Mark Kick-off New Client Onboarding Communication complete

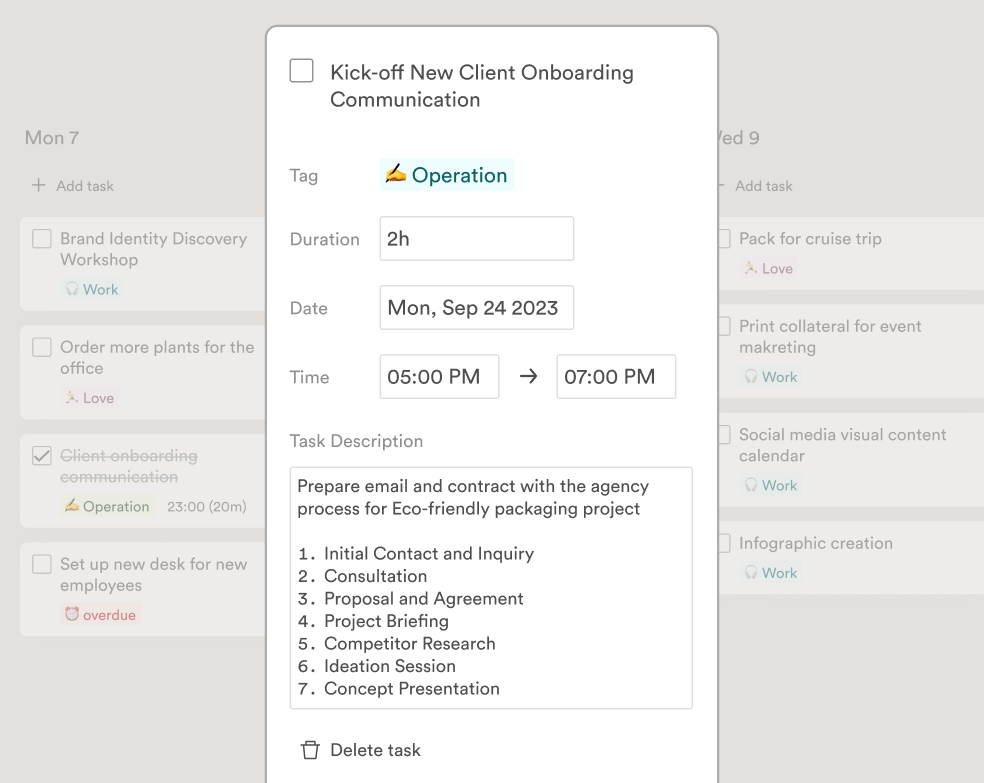[x=301, y=70]
